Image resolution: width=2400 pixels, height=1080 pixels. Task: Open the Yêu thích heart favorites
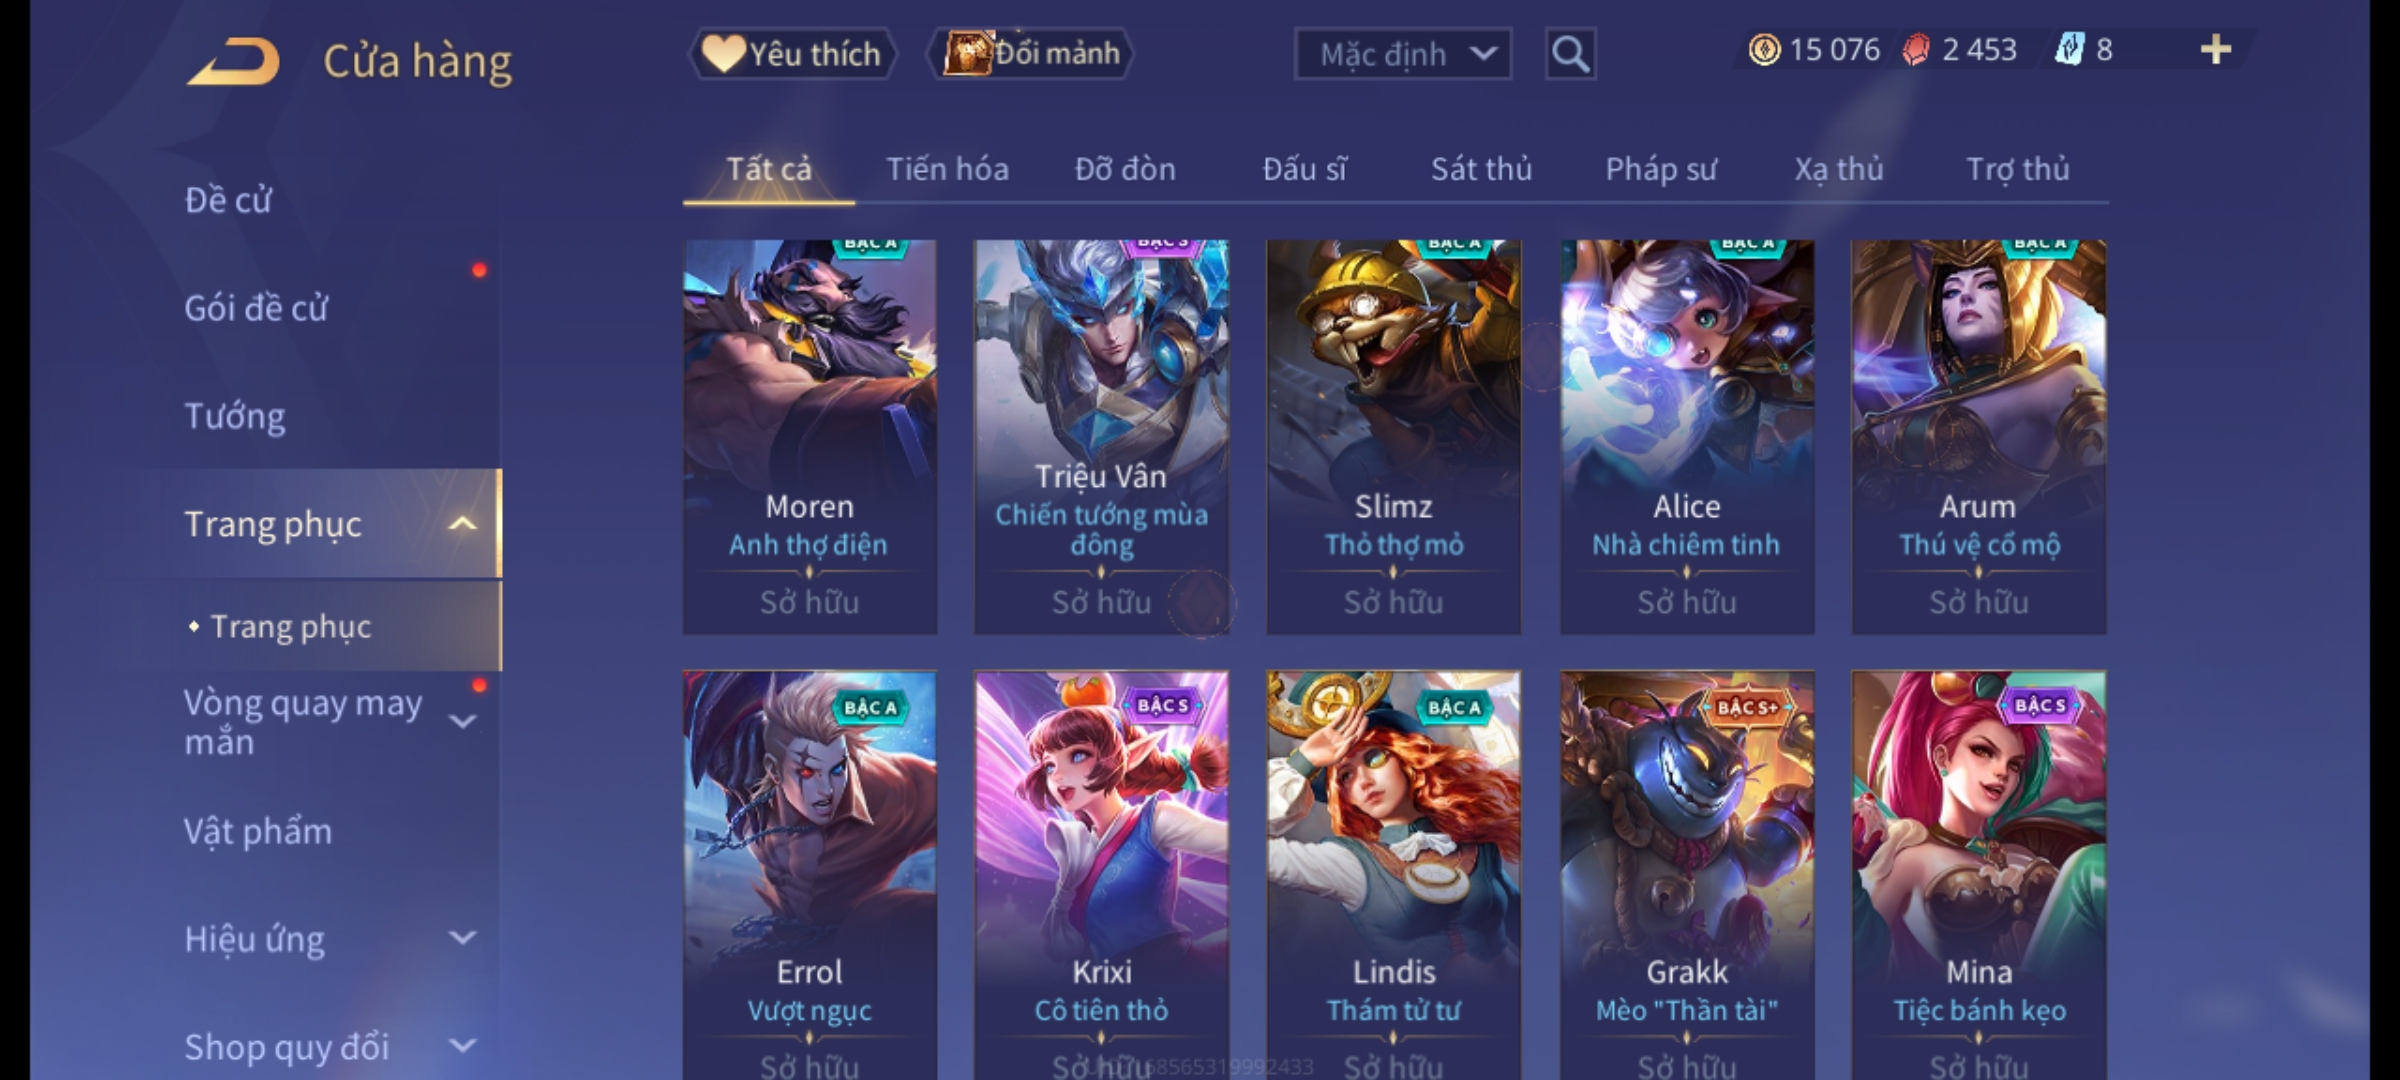(x=791, y=54)
